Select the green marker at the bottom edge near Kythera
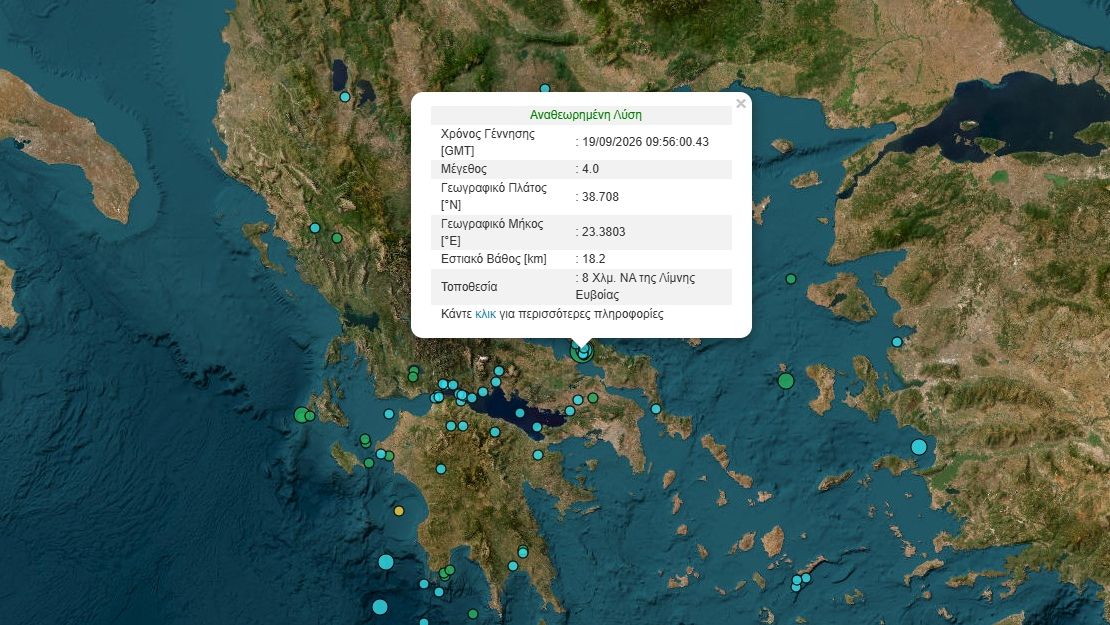Viewport: 1110px width, 625px height. pos(473,614)
